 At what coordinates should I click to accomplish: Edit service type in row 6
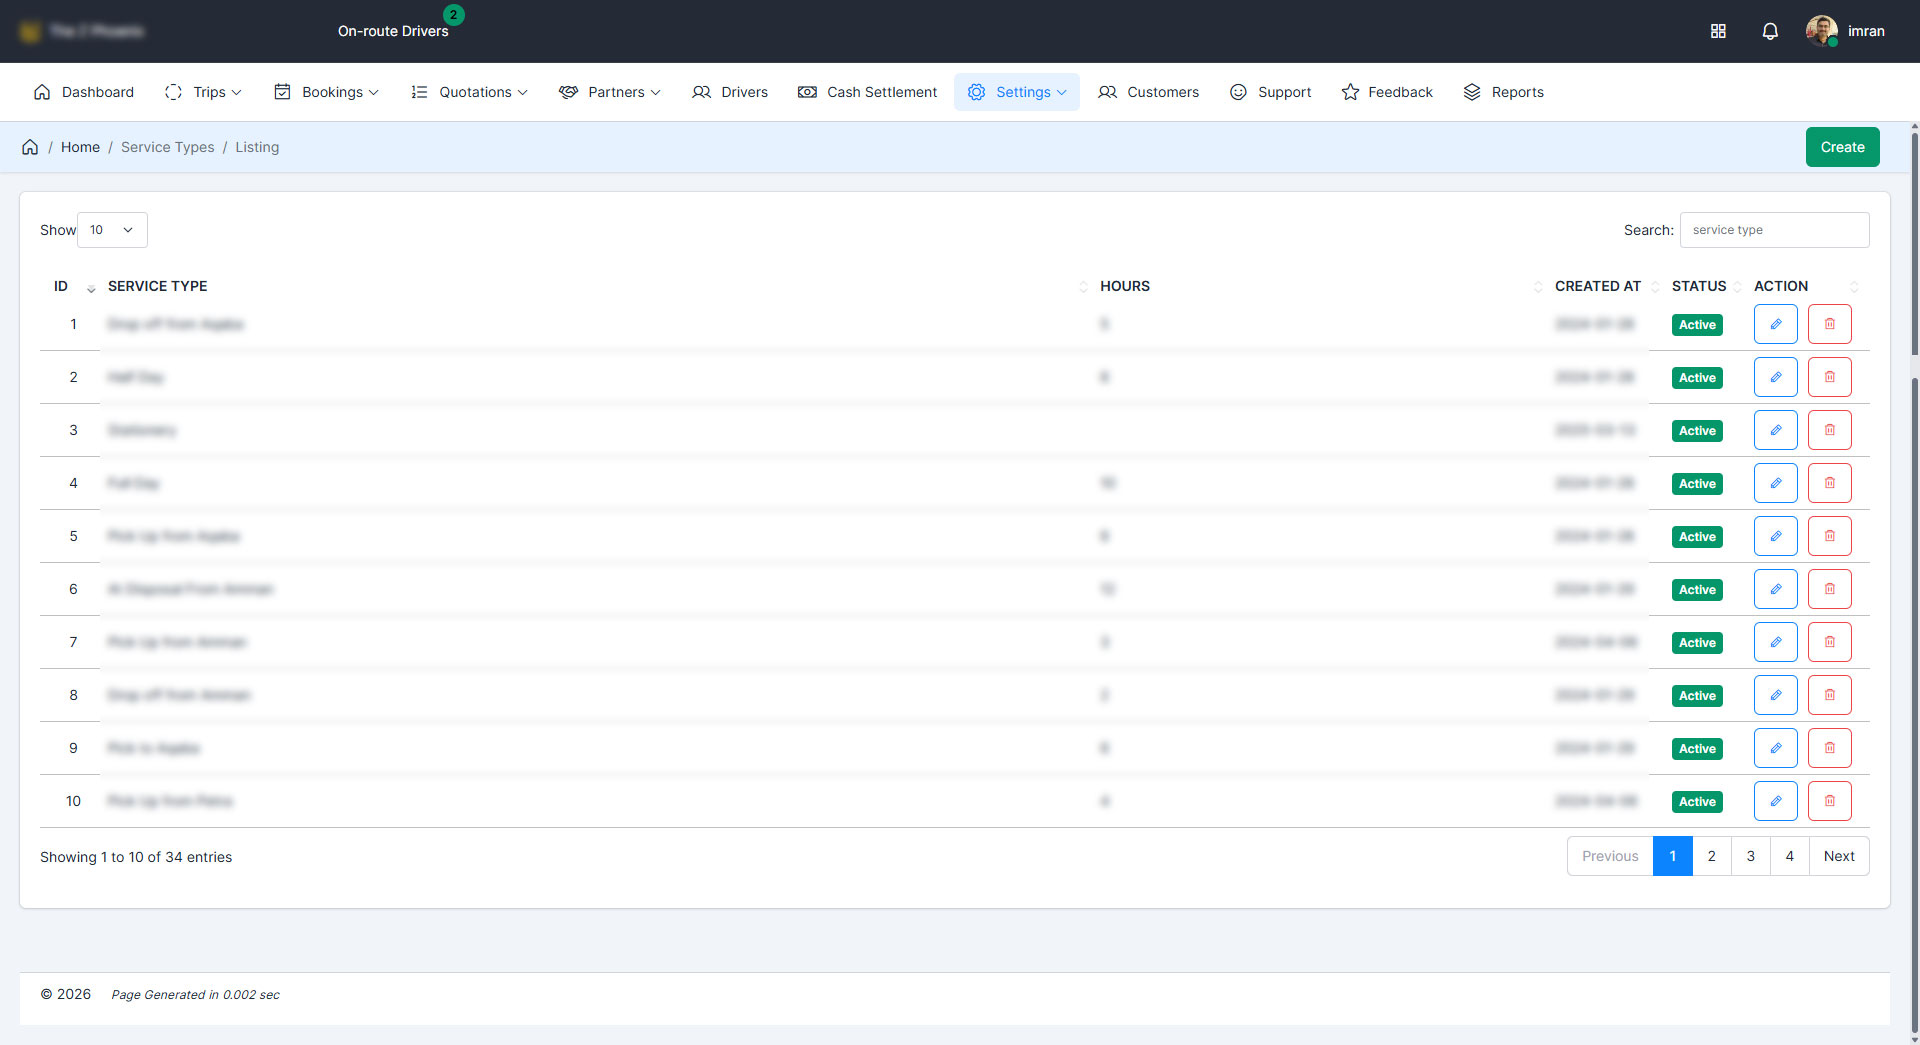point(1775,589)
